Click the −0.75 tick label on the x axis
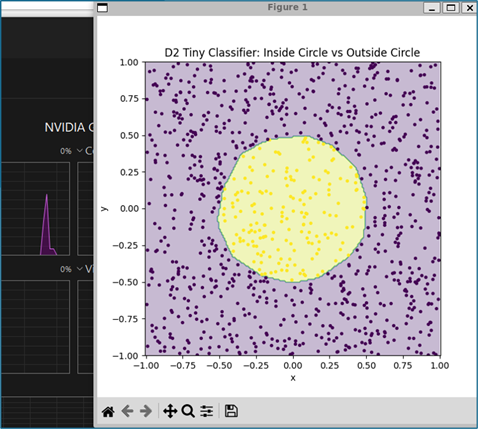 [x=183, y=366]
